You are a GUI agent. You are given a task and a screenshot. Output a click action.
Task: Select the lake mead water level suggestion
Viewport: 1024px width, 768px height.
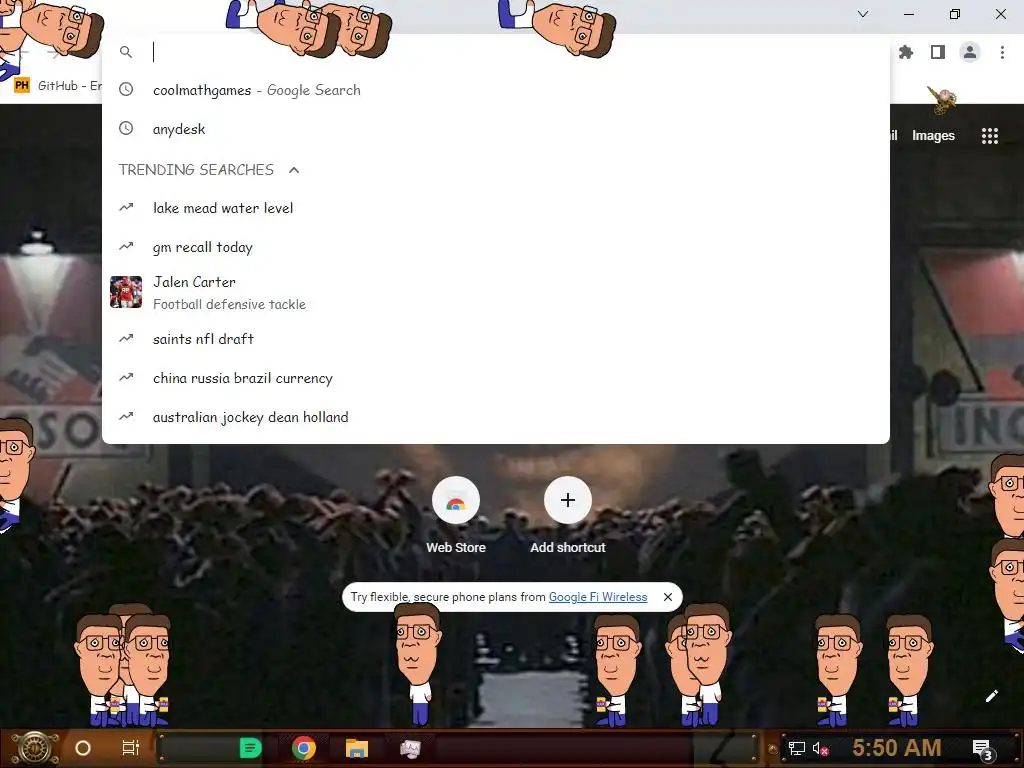tap(496, 208)
